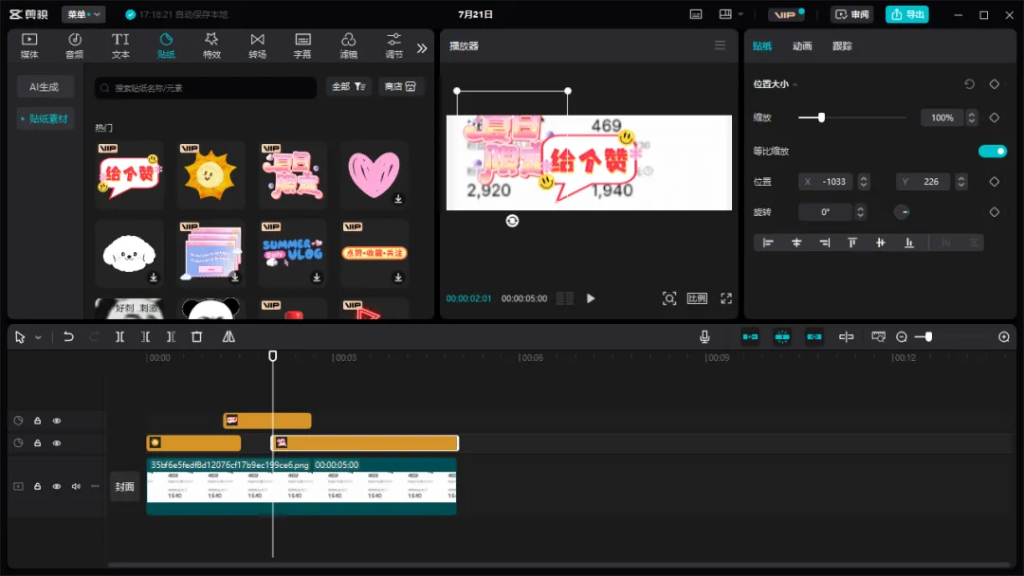This screenshot has width=1024, height=576.
Task: Go to the 转场 transitions tab
Action: [257, 46]
